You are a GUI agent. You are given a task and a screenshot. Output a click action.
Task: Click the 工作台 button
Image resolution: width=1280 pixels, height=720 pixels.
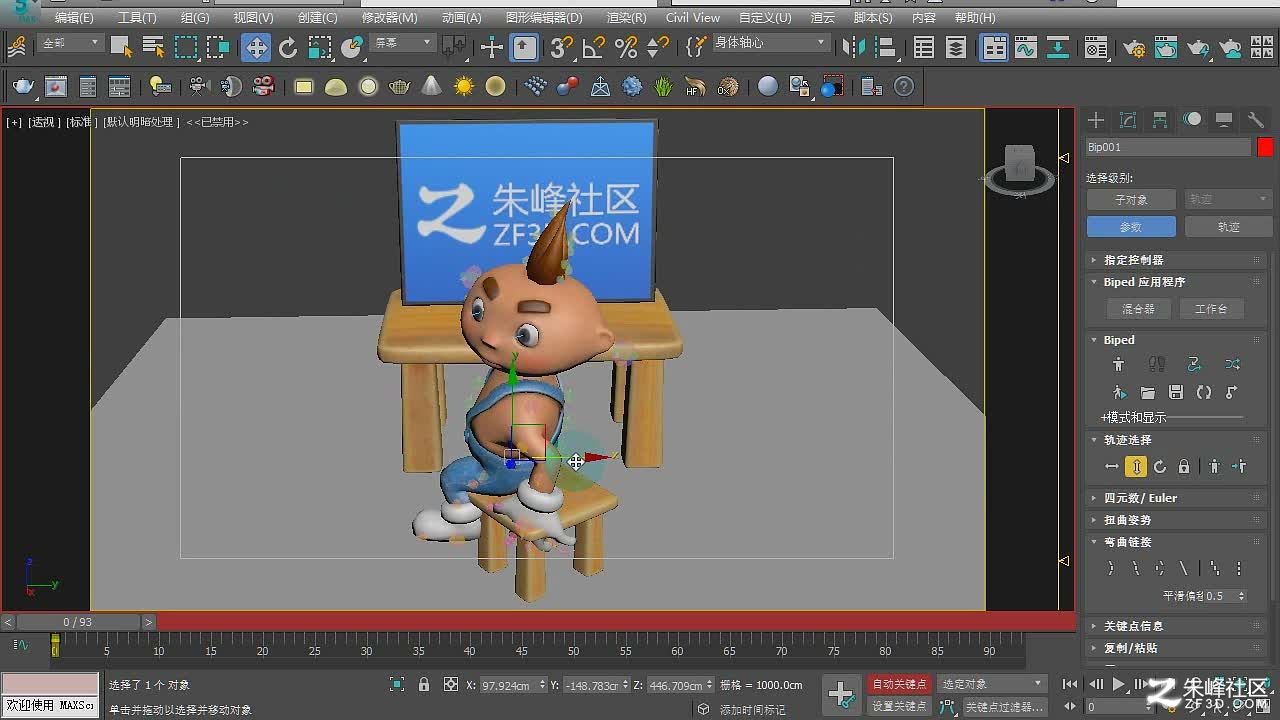(1211, 309)
